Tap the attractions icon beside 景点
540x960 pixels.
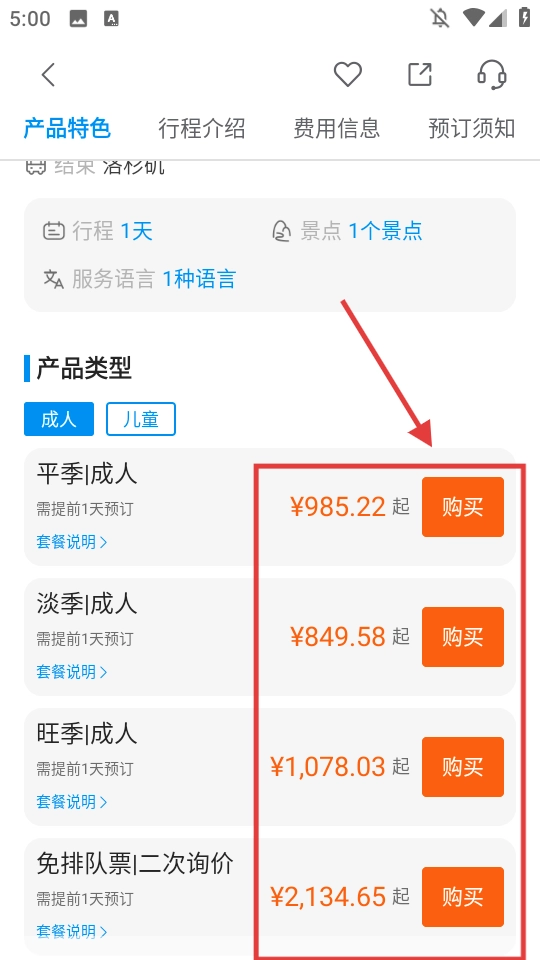[281, 231]
